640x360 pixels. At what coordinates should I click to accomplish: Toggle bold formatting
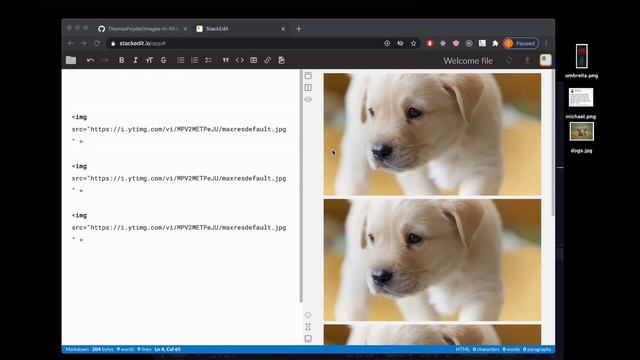[x=121, y=60]
